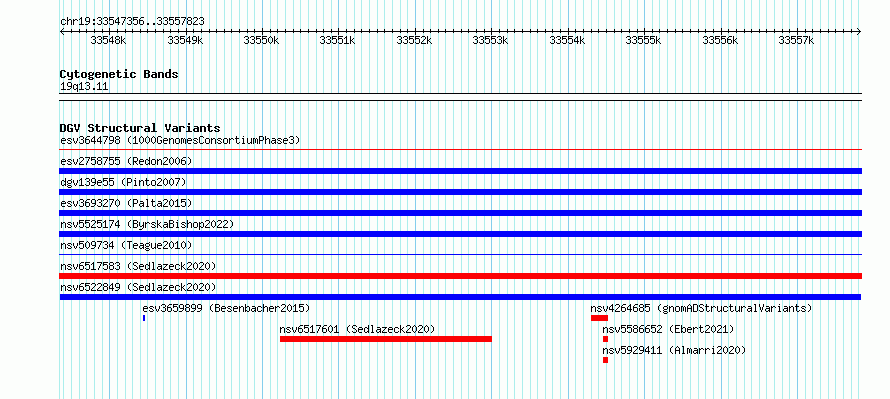Click the 33550k ruler tick label

(x=261, y=41)
